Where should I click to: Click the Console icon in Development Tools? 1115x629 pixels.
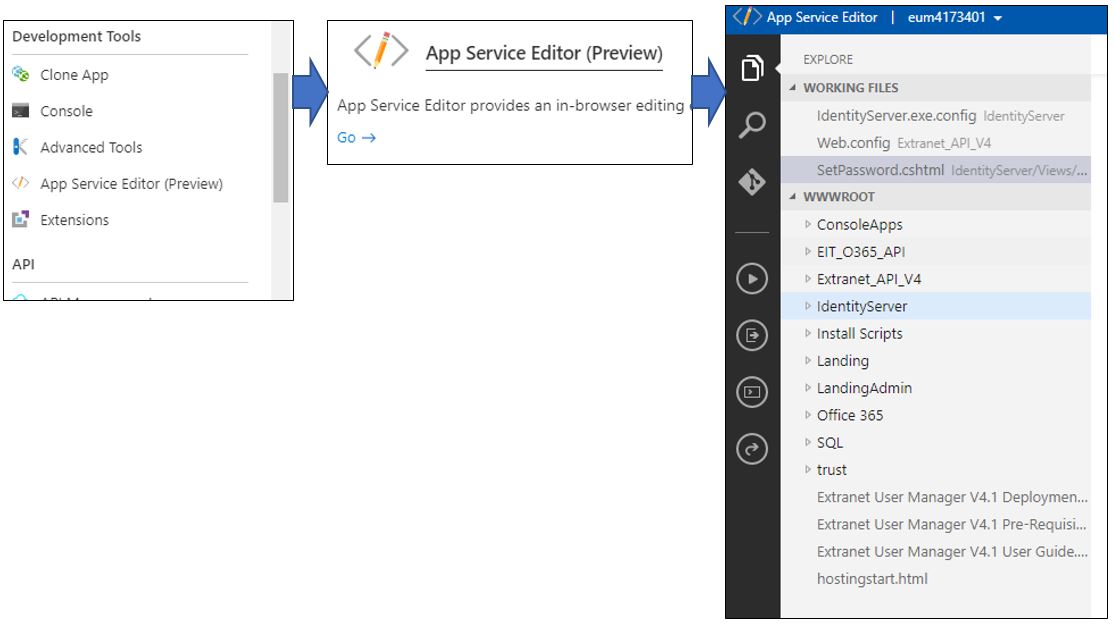tap(21, 111)
